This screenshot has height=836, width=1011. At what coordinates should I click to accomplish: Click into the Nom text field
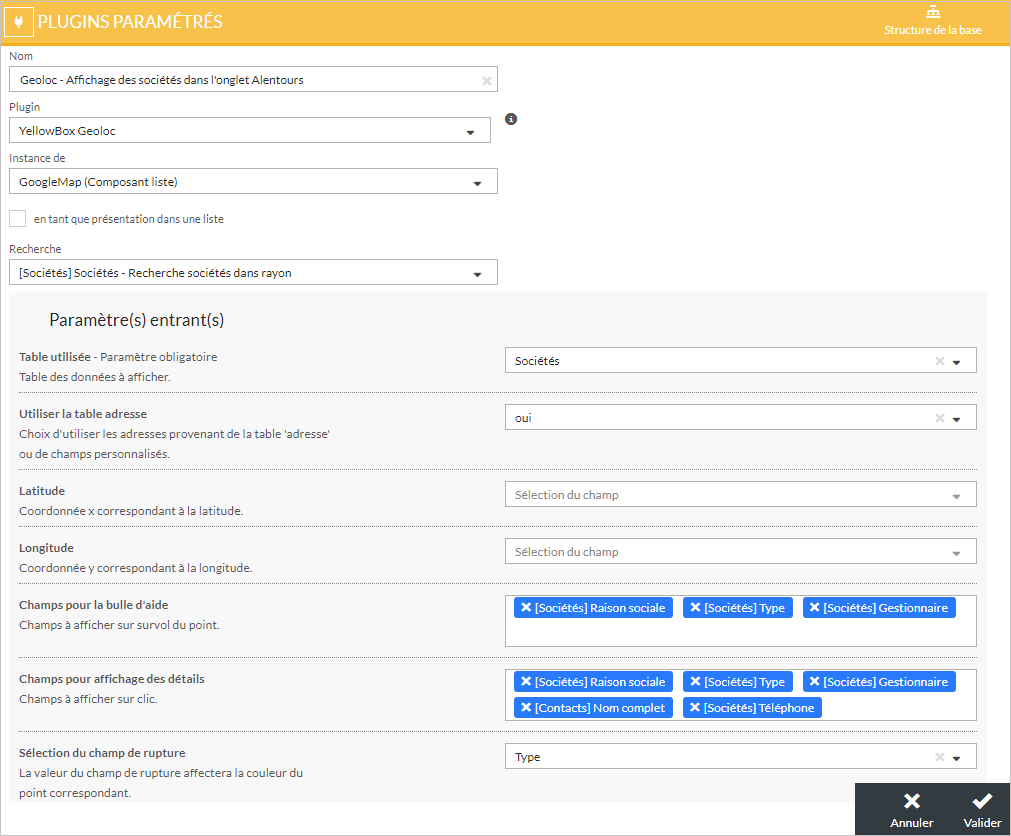pos(240,80)
